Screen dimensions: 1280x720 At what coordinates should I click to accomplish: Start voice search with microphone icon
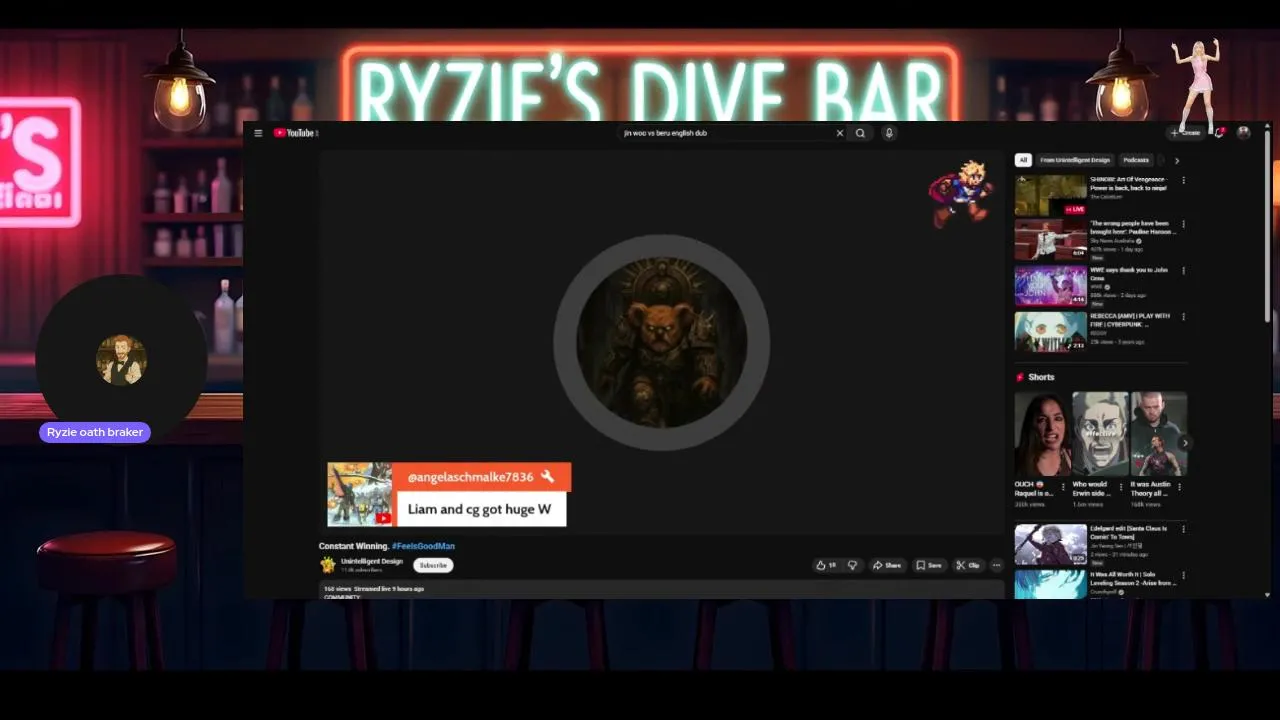(x=889, y=133)
